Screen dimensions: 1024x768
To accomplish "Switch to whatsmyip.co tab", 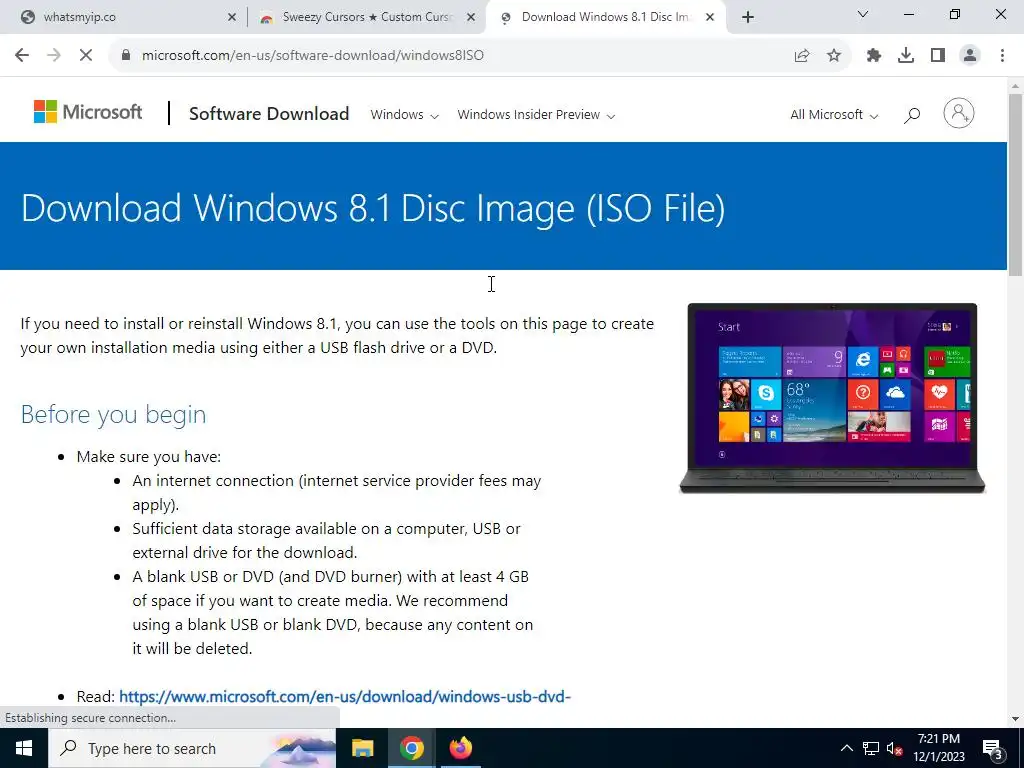I will pyautogui.click(x=124, y=17).
